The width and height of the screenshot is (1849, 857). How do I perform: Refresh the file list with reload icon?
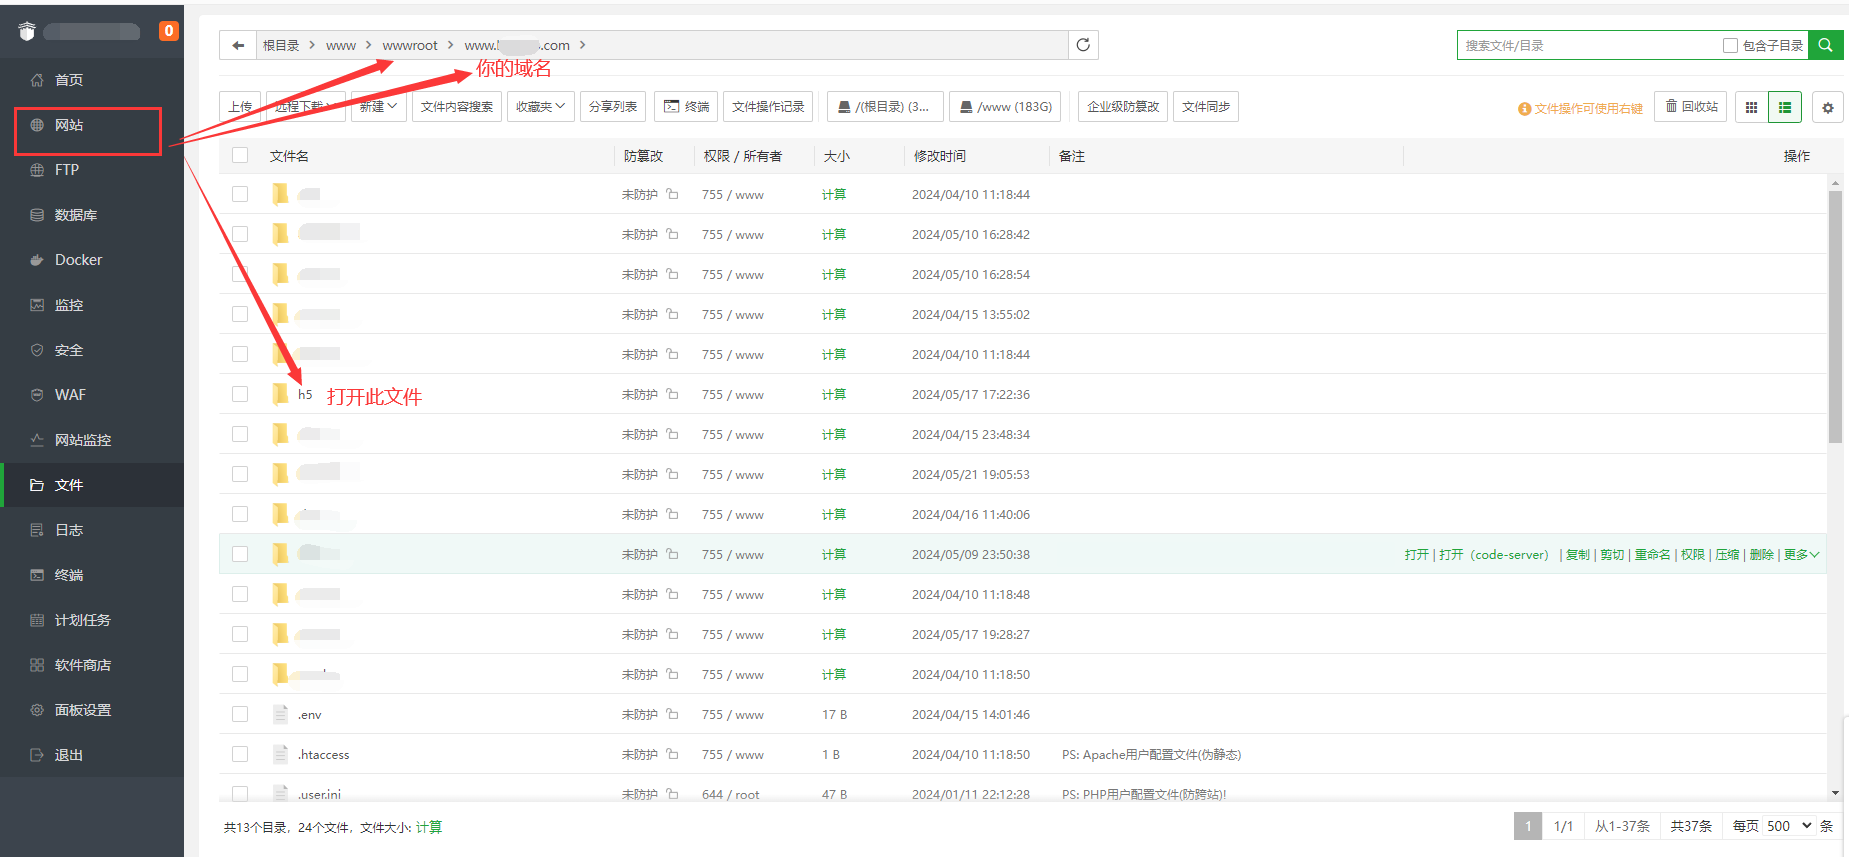1083,45
